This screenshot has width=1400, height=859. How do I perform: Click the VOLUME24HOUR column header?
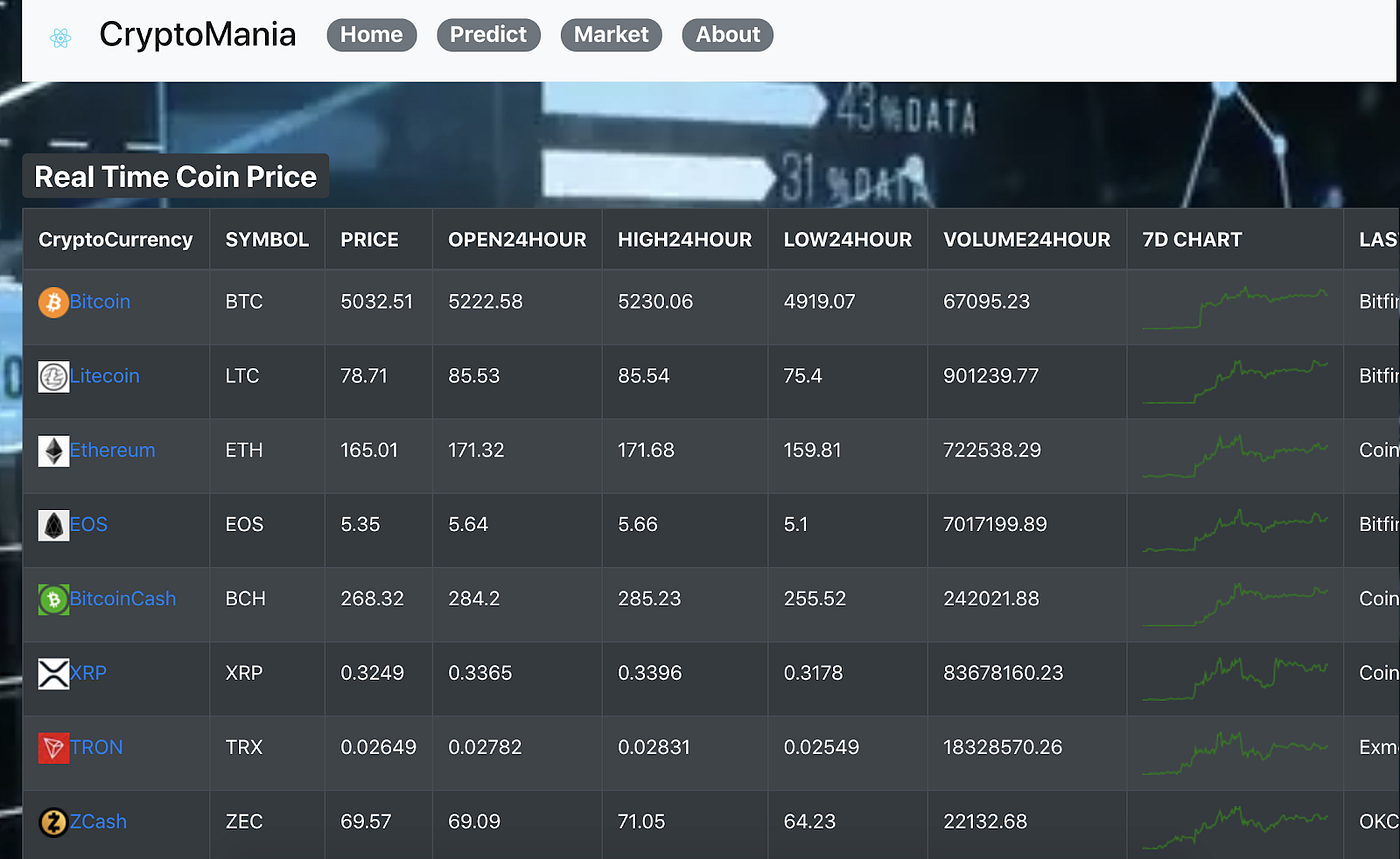(1026, 239)
